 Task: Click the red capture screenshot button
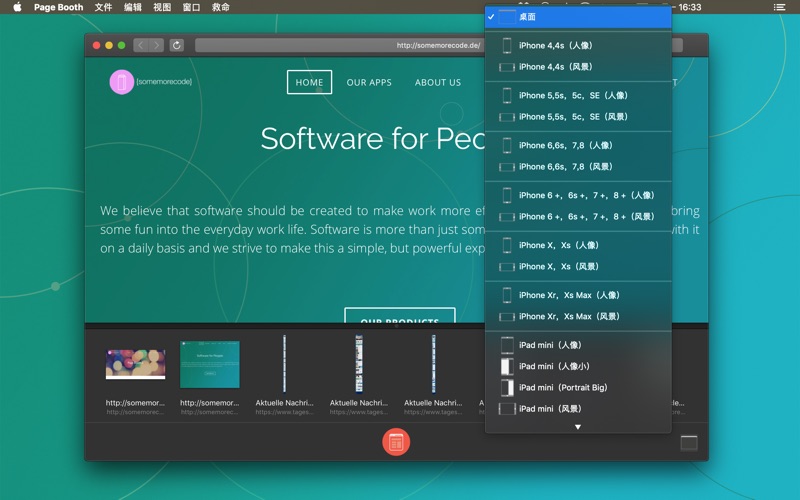396,442
